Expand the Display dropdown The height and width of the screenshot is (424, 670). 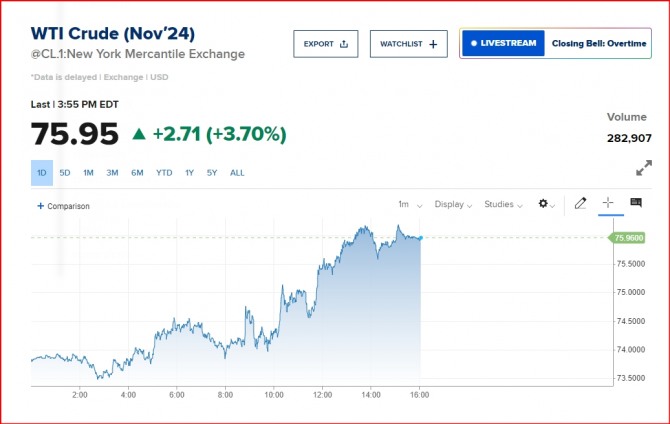tap(452, 204)
